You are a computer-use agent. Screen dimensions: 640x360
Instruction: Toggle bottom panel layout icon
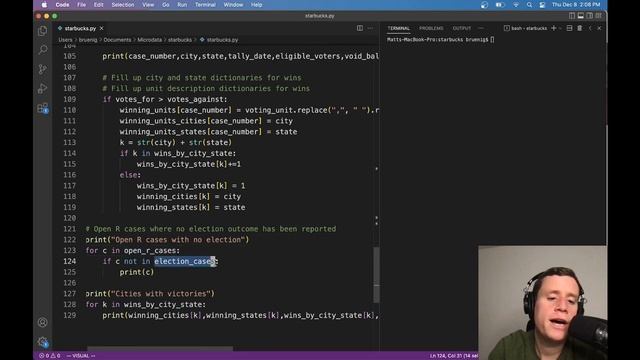pos(580,16)
